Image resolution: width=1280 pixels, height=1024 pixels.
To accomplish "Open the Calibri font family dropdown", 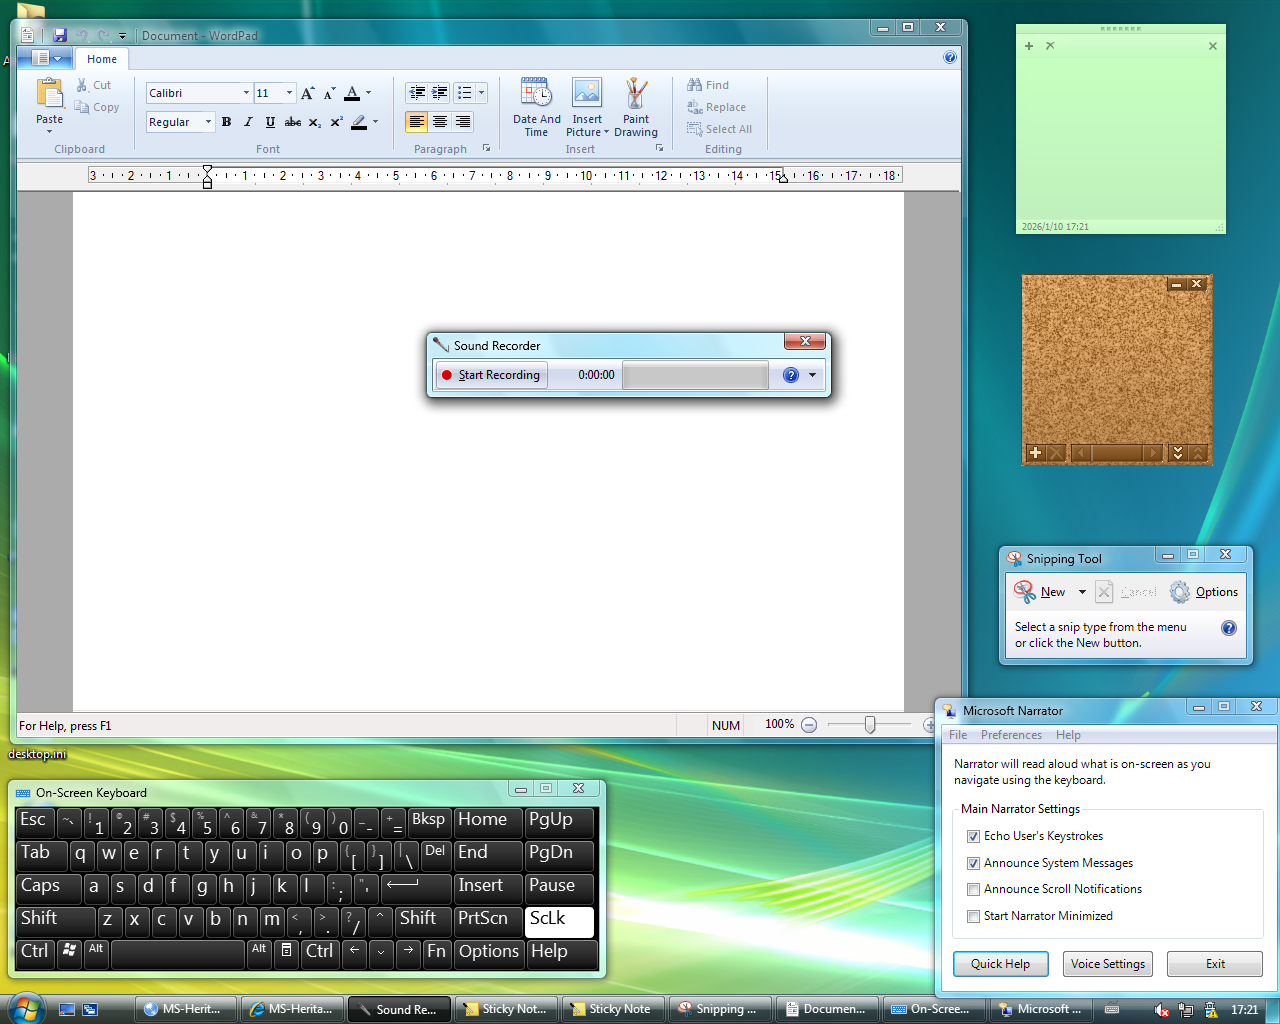I will [x=246, y=93].
